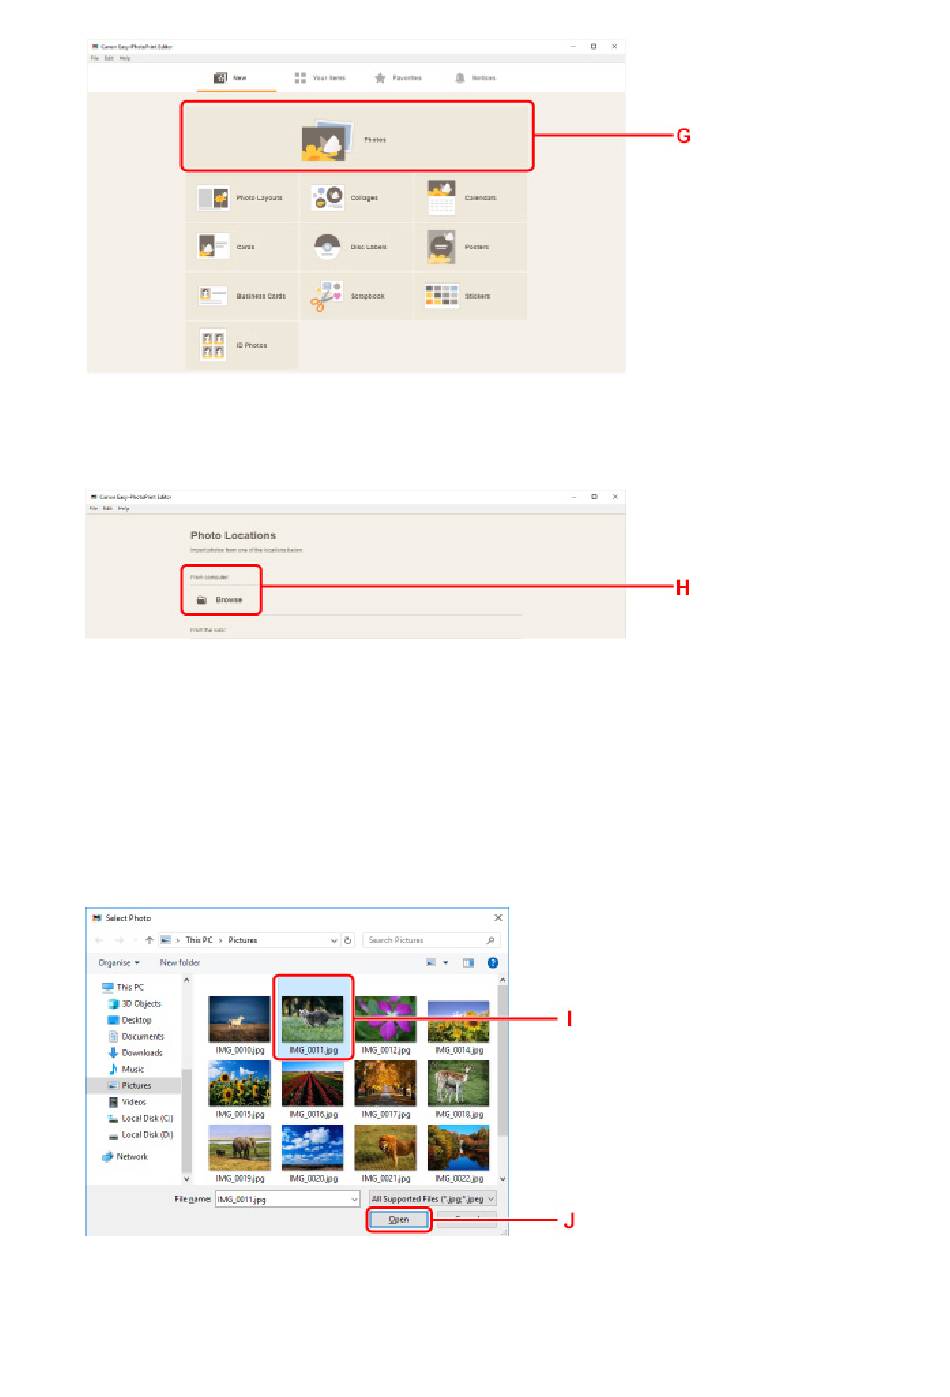Select Music in navigation tree
The width and height of the screenshot is (950, 1397).
tap(126, 1069)
